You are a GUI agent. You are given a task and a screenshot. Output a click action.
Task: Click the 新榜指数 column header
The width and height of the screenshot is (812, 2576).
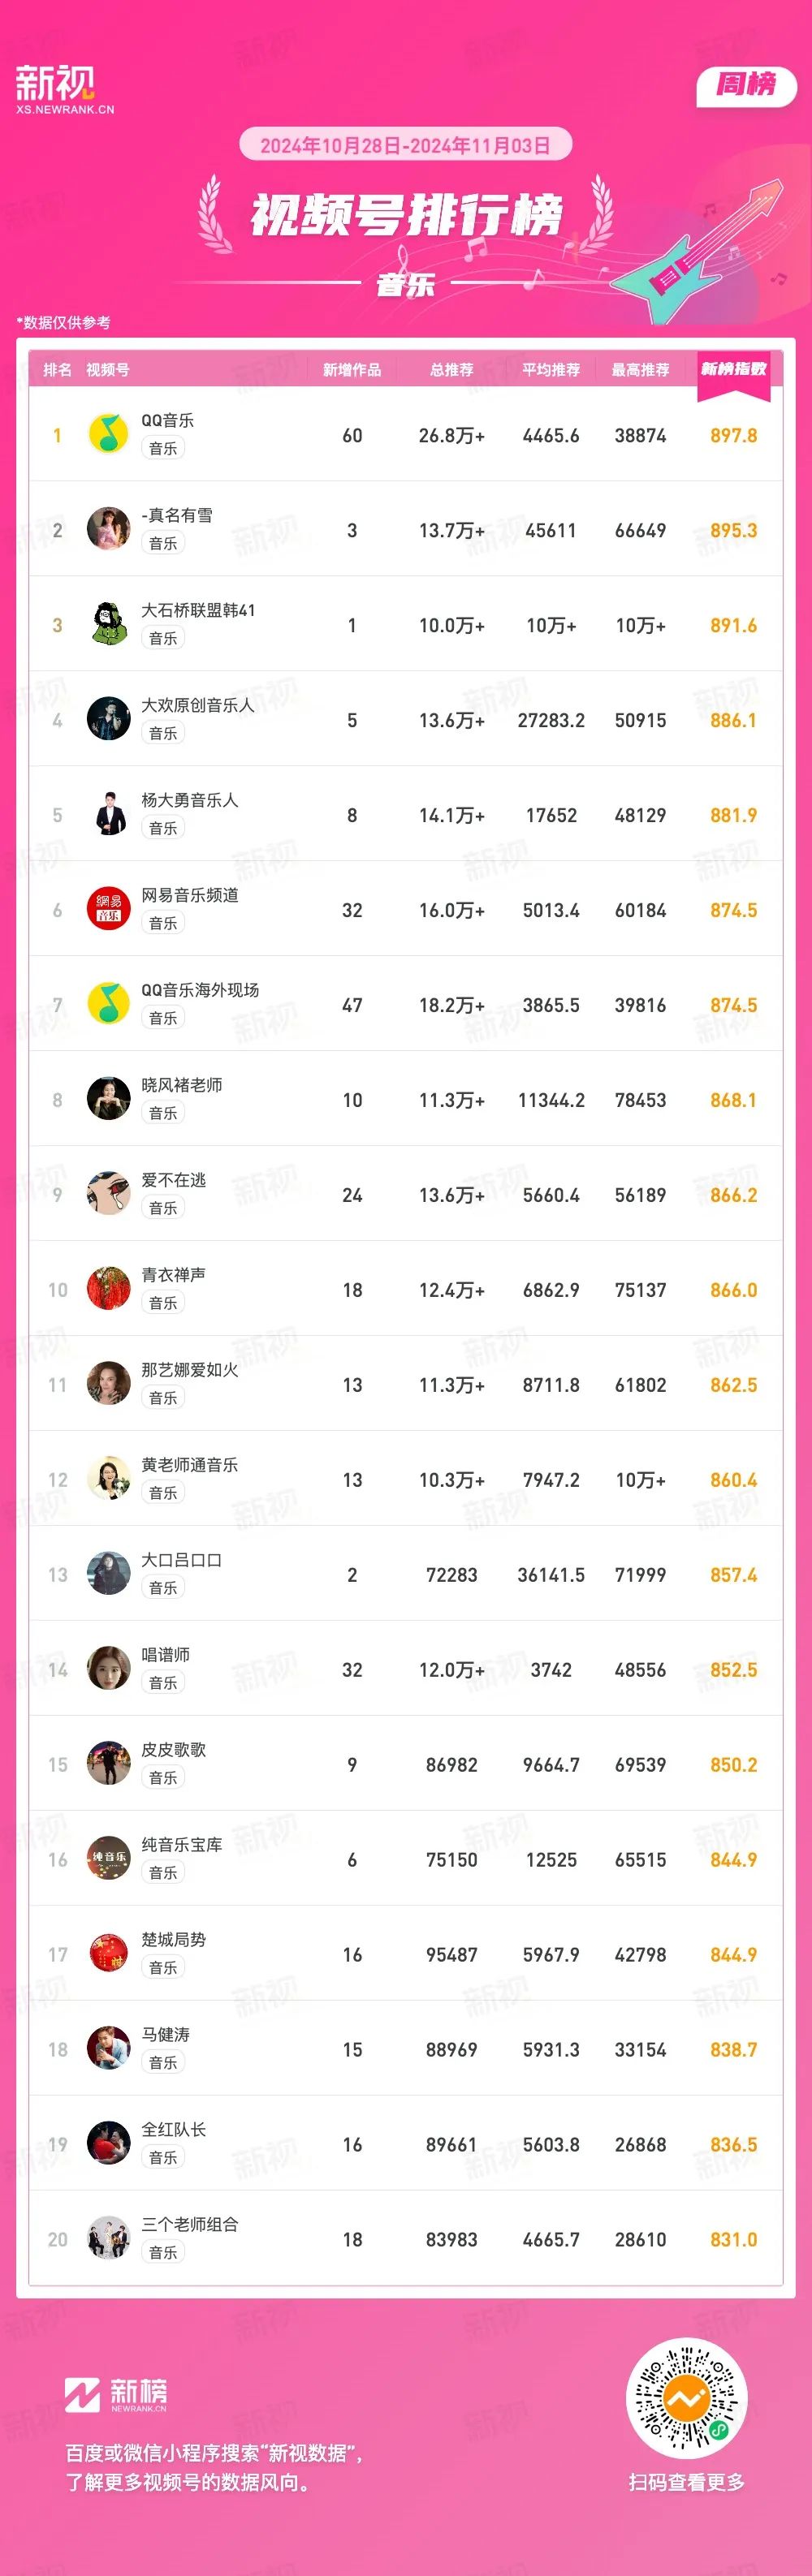pyautogui.click(x=733, y=369)
